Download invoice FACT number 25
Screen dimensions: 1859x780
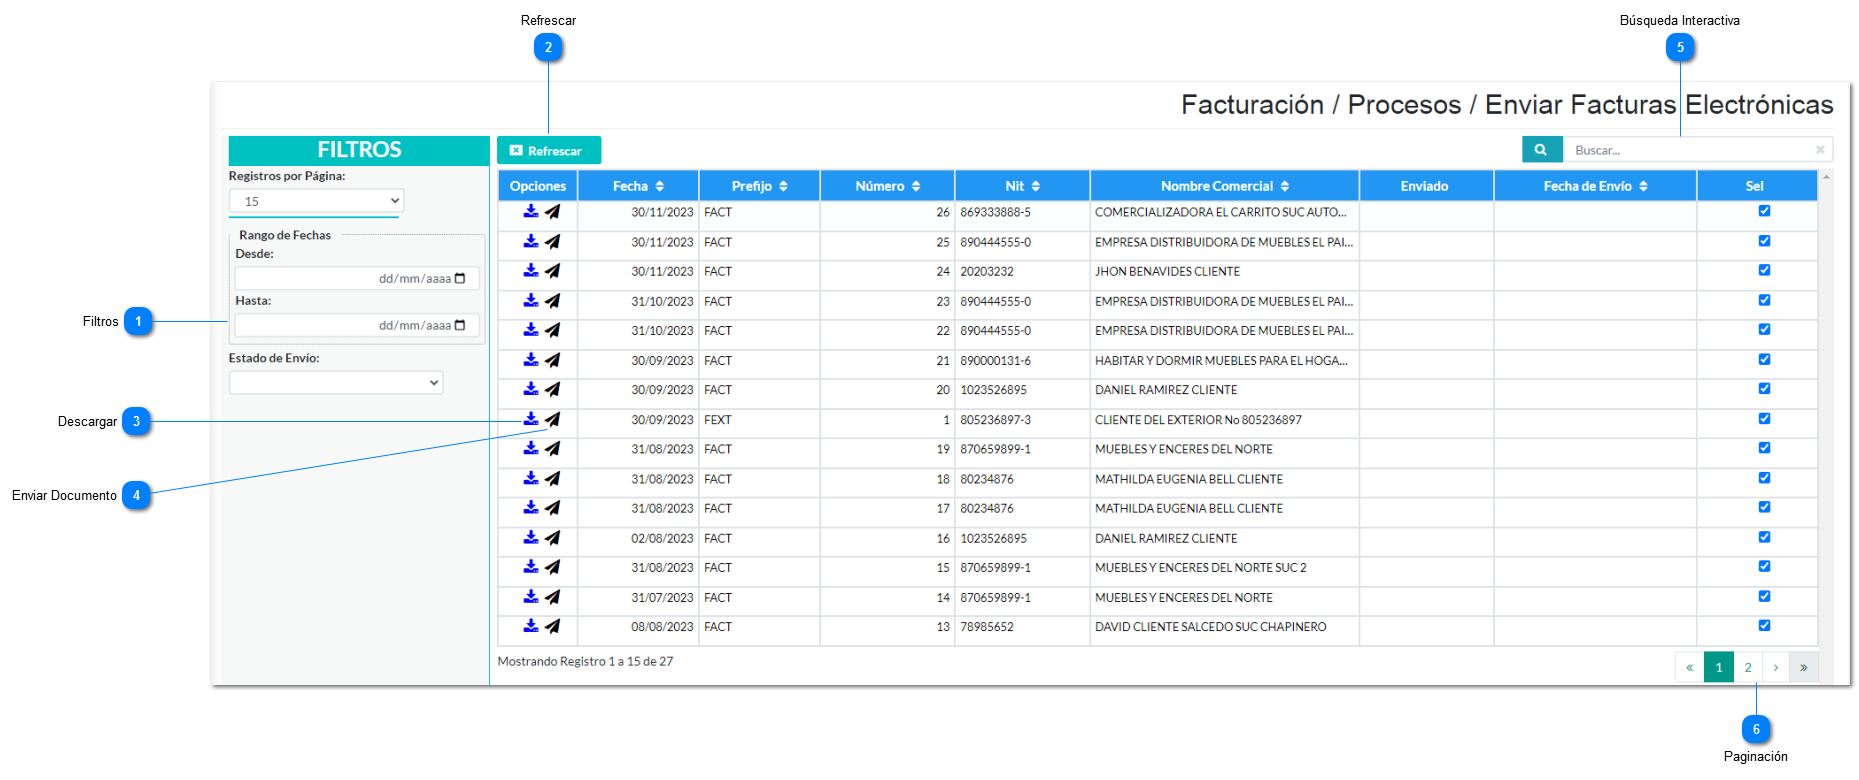[531, 242]
